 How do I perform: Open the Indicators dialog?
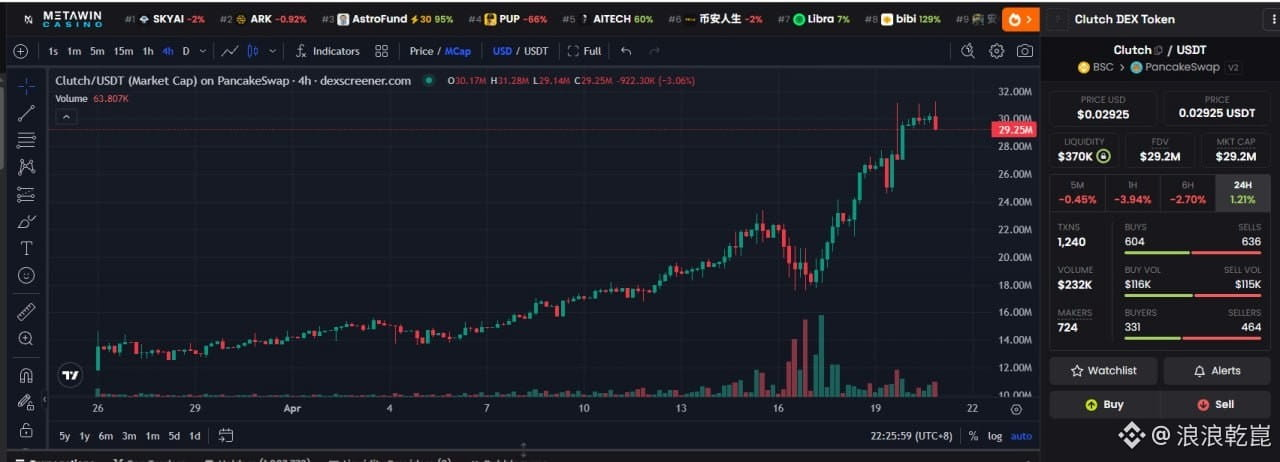pos(327,51)
